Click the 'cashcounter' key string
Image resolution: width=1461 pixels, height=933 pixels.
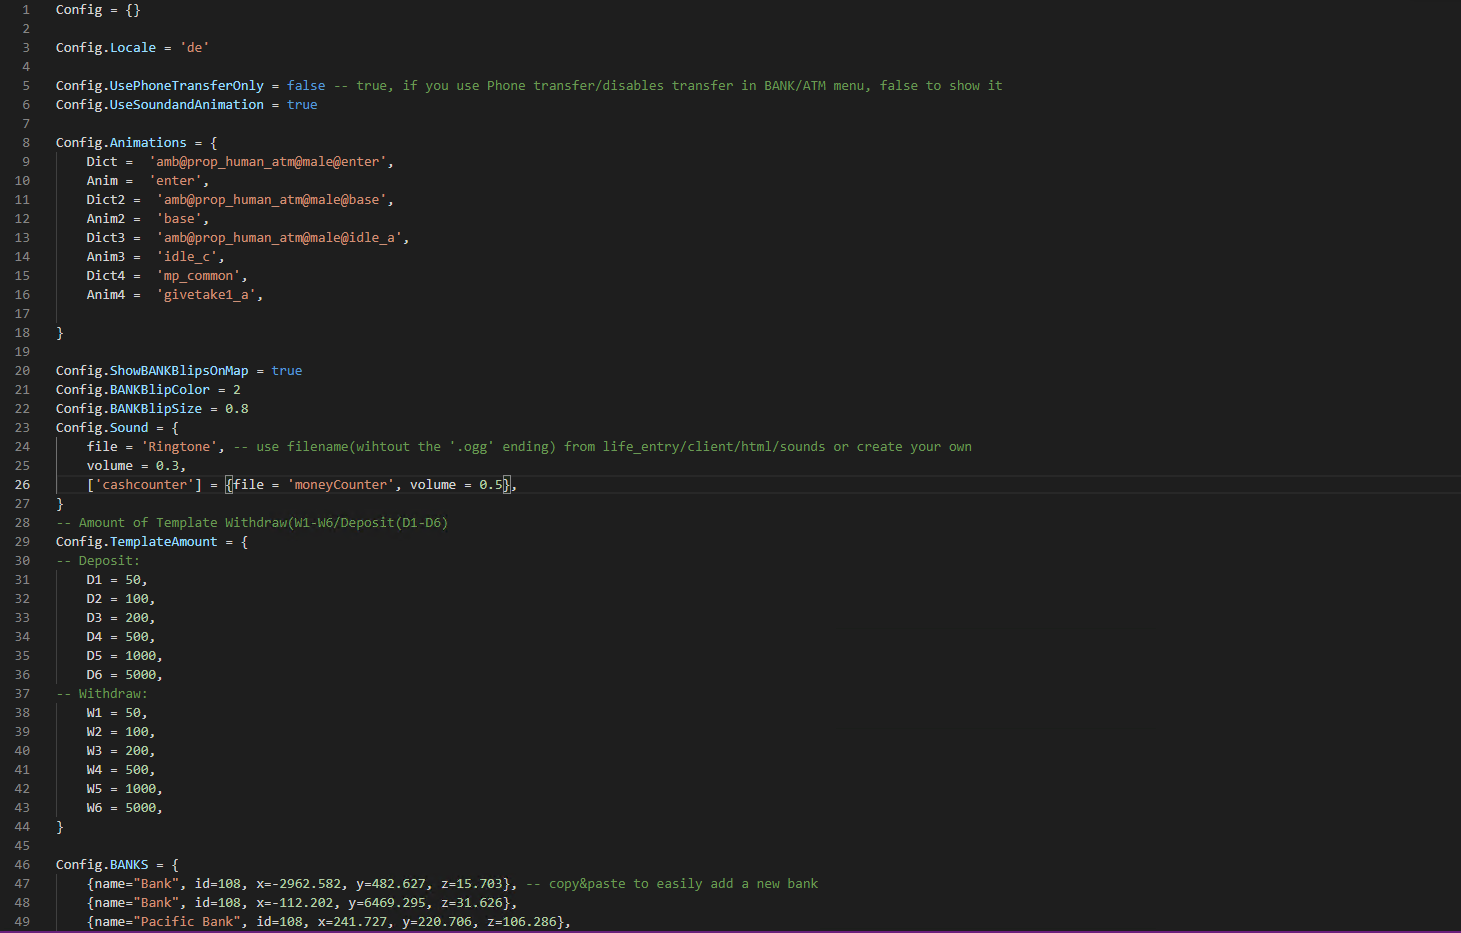(144, 485)
